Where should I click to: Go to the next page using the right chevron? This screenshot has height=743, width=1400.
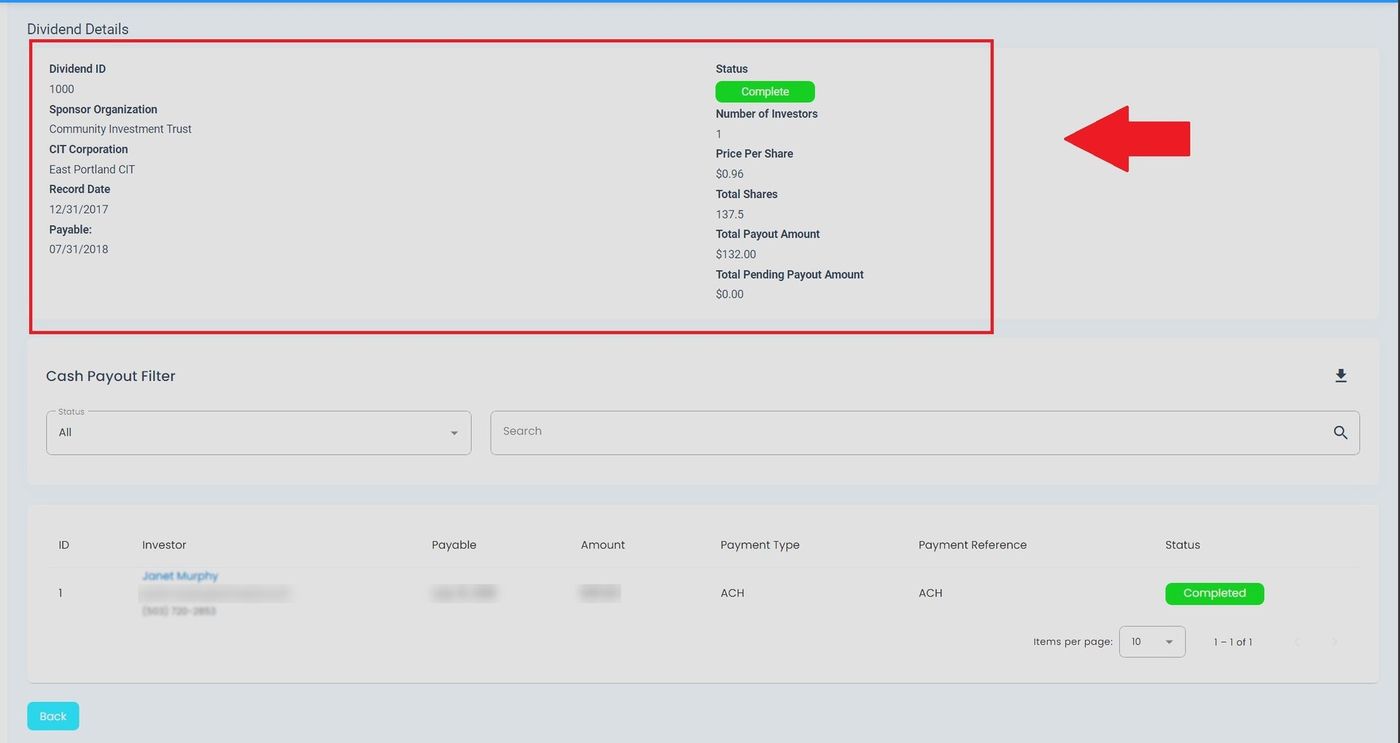1334,642
